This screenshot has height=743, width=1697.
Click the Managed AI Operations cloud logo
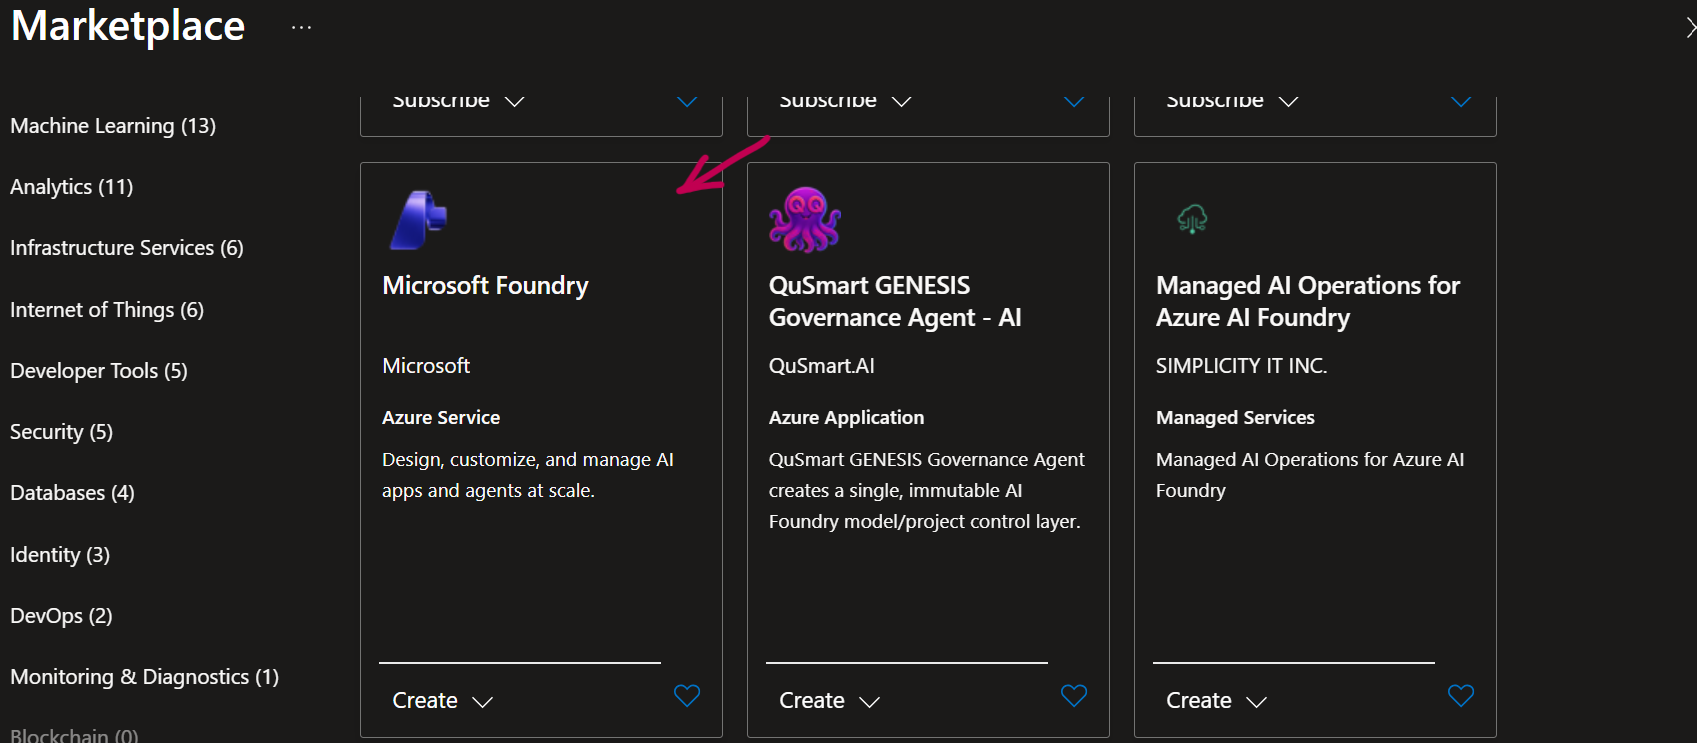tap(1192, 218)
